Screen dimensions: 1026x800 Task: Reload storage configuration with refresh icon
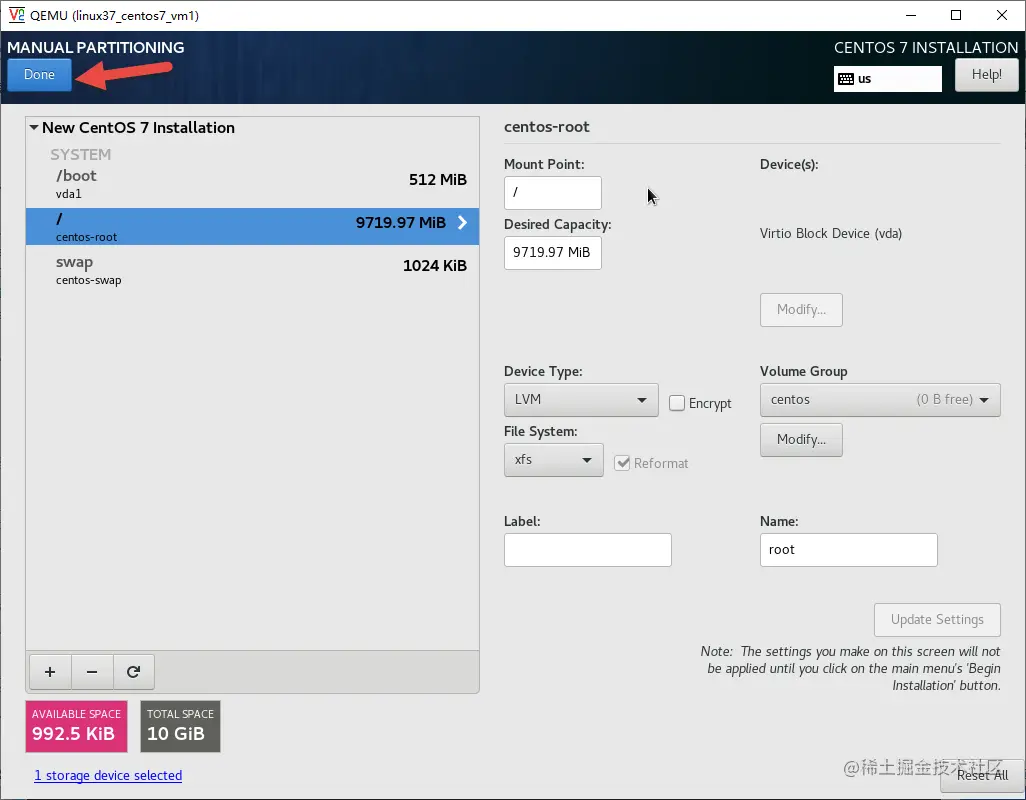[x=133, y=672]
